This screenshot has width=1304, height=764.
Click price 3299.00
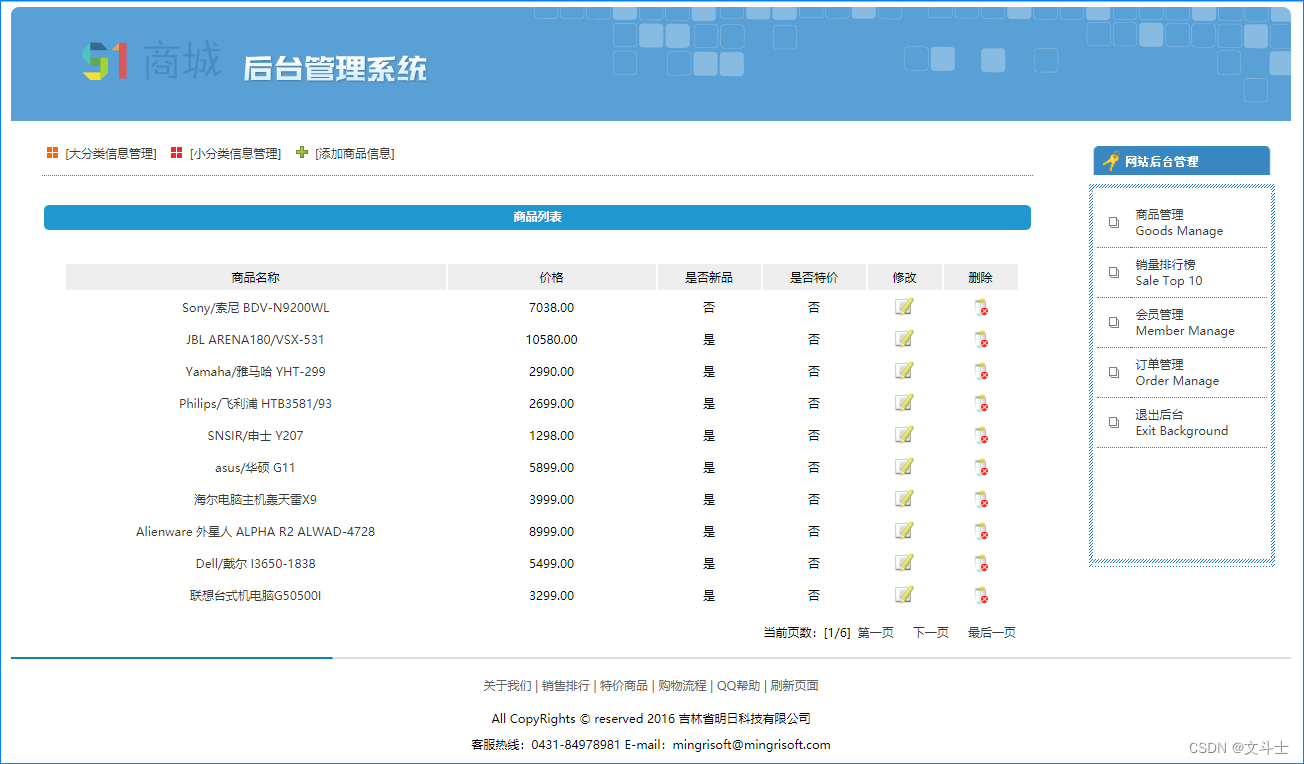click(x=552, y=596)
